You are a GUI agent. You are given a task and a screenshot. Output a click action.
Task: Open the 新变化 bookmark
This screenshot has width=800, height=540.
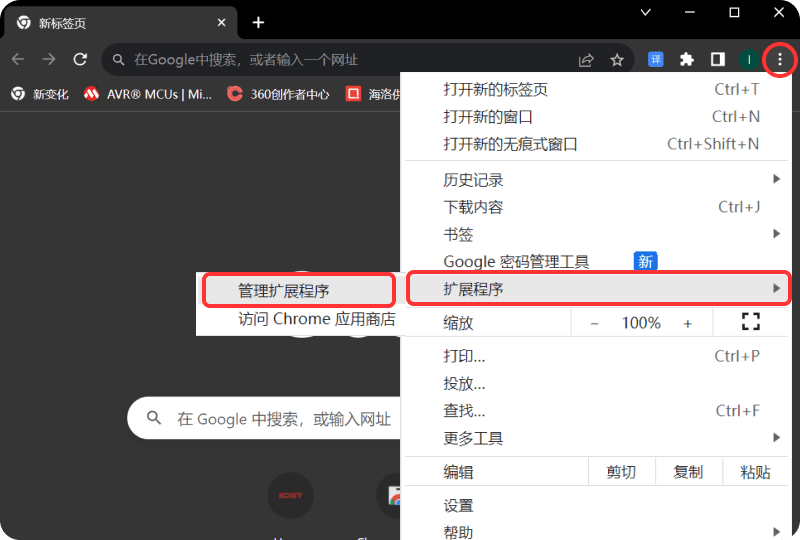coord(40,94)
